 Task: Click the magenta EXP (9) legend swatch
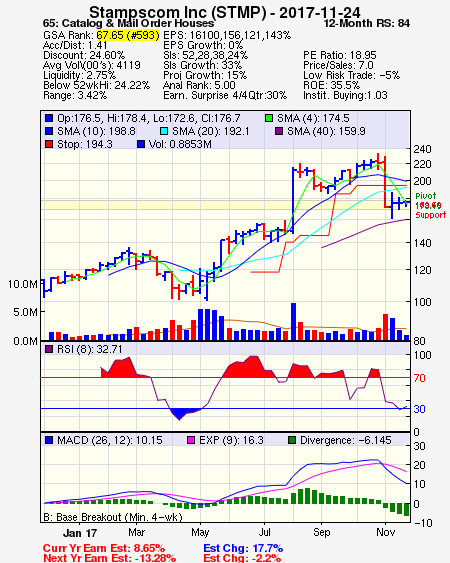191,440
